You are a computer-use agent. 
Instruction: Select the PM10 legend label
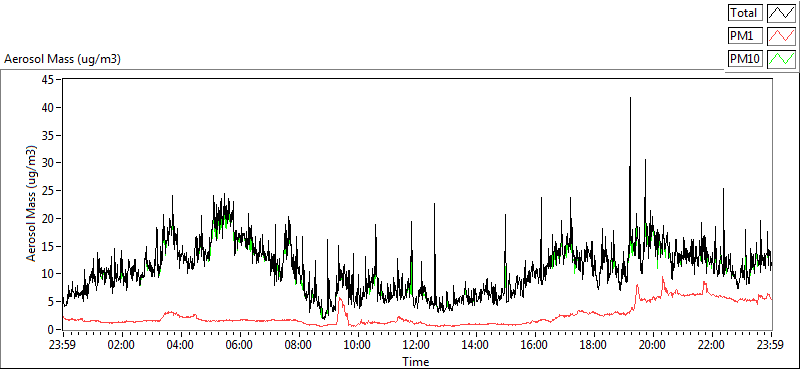coord(745,59)
